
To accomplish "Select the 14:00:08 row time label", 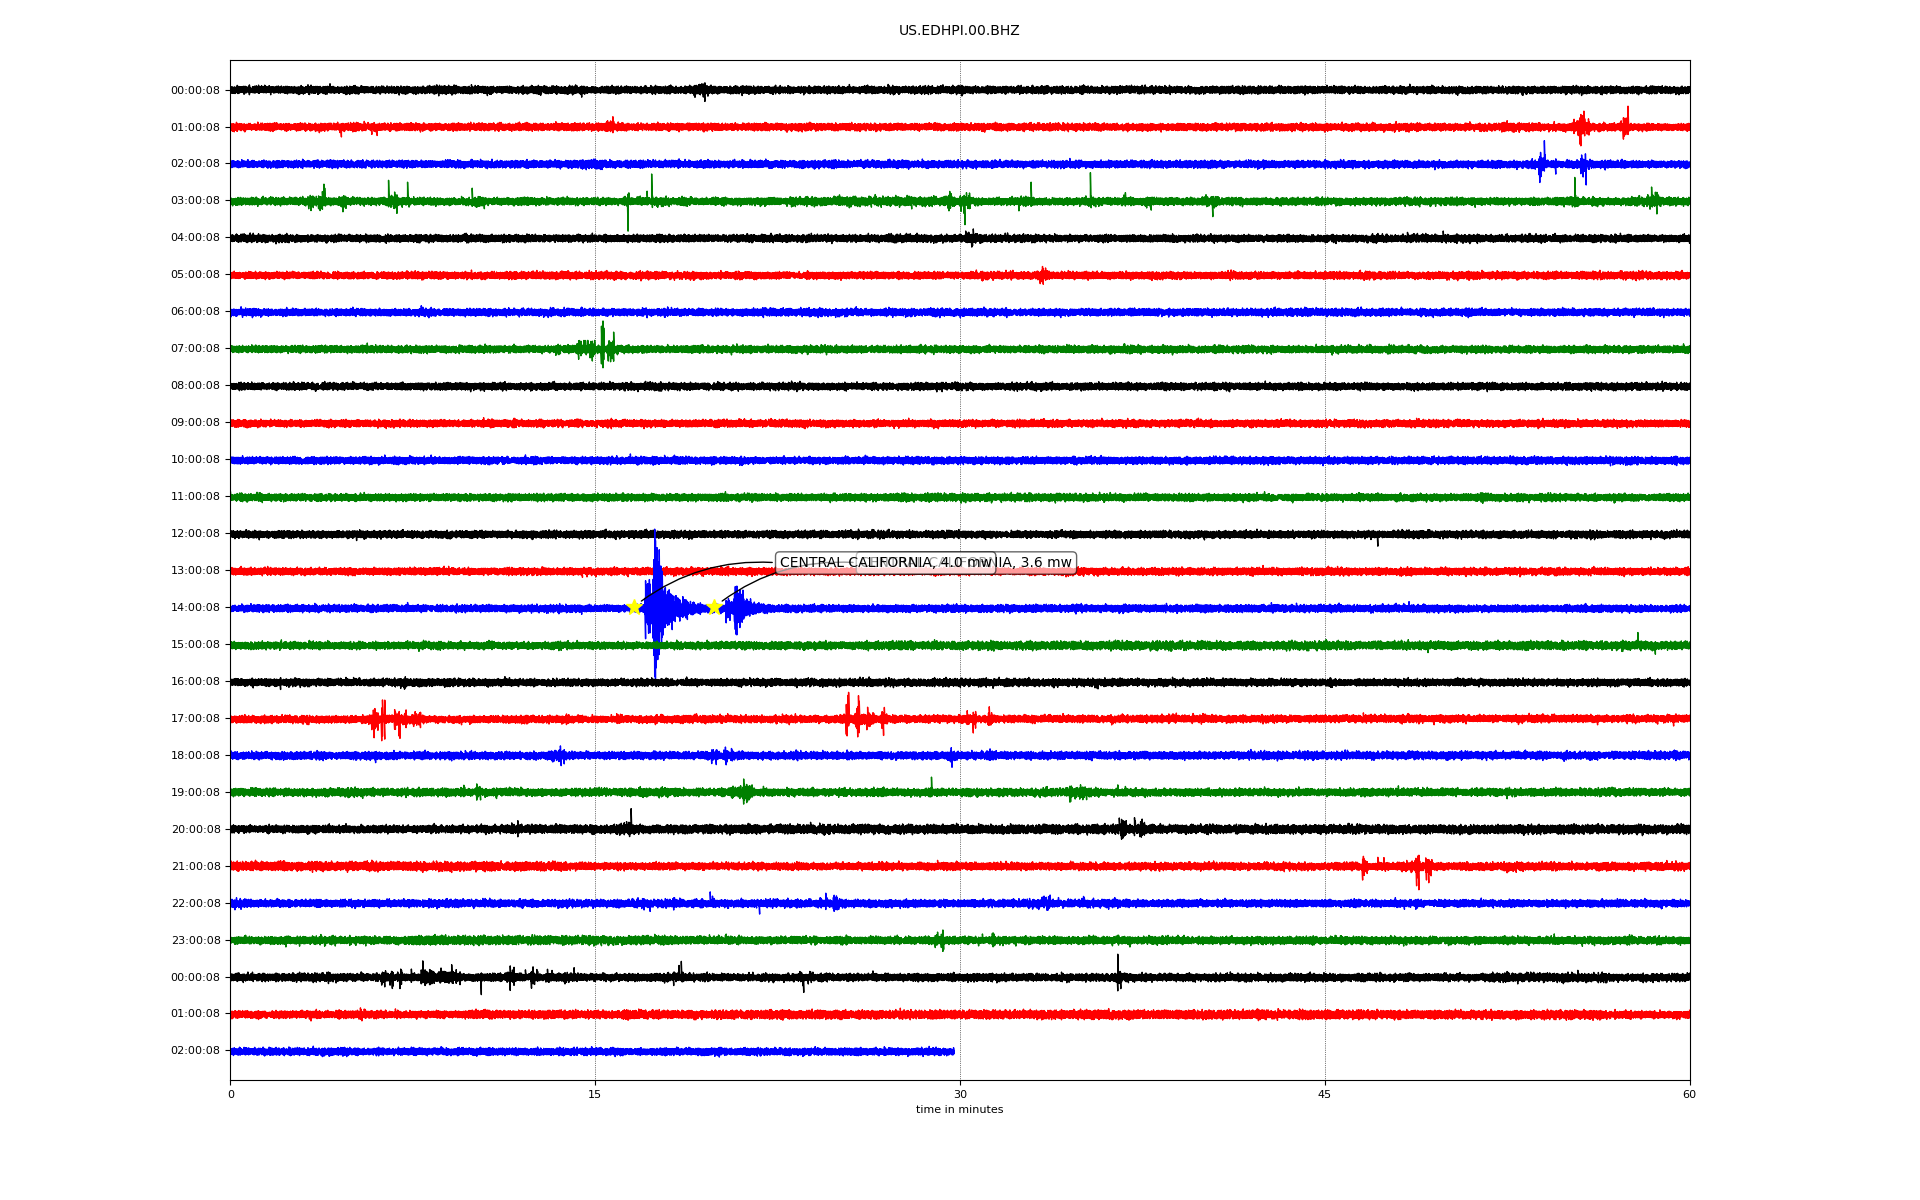I will pos(195,608).
